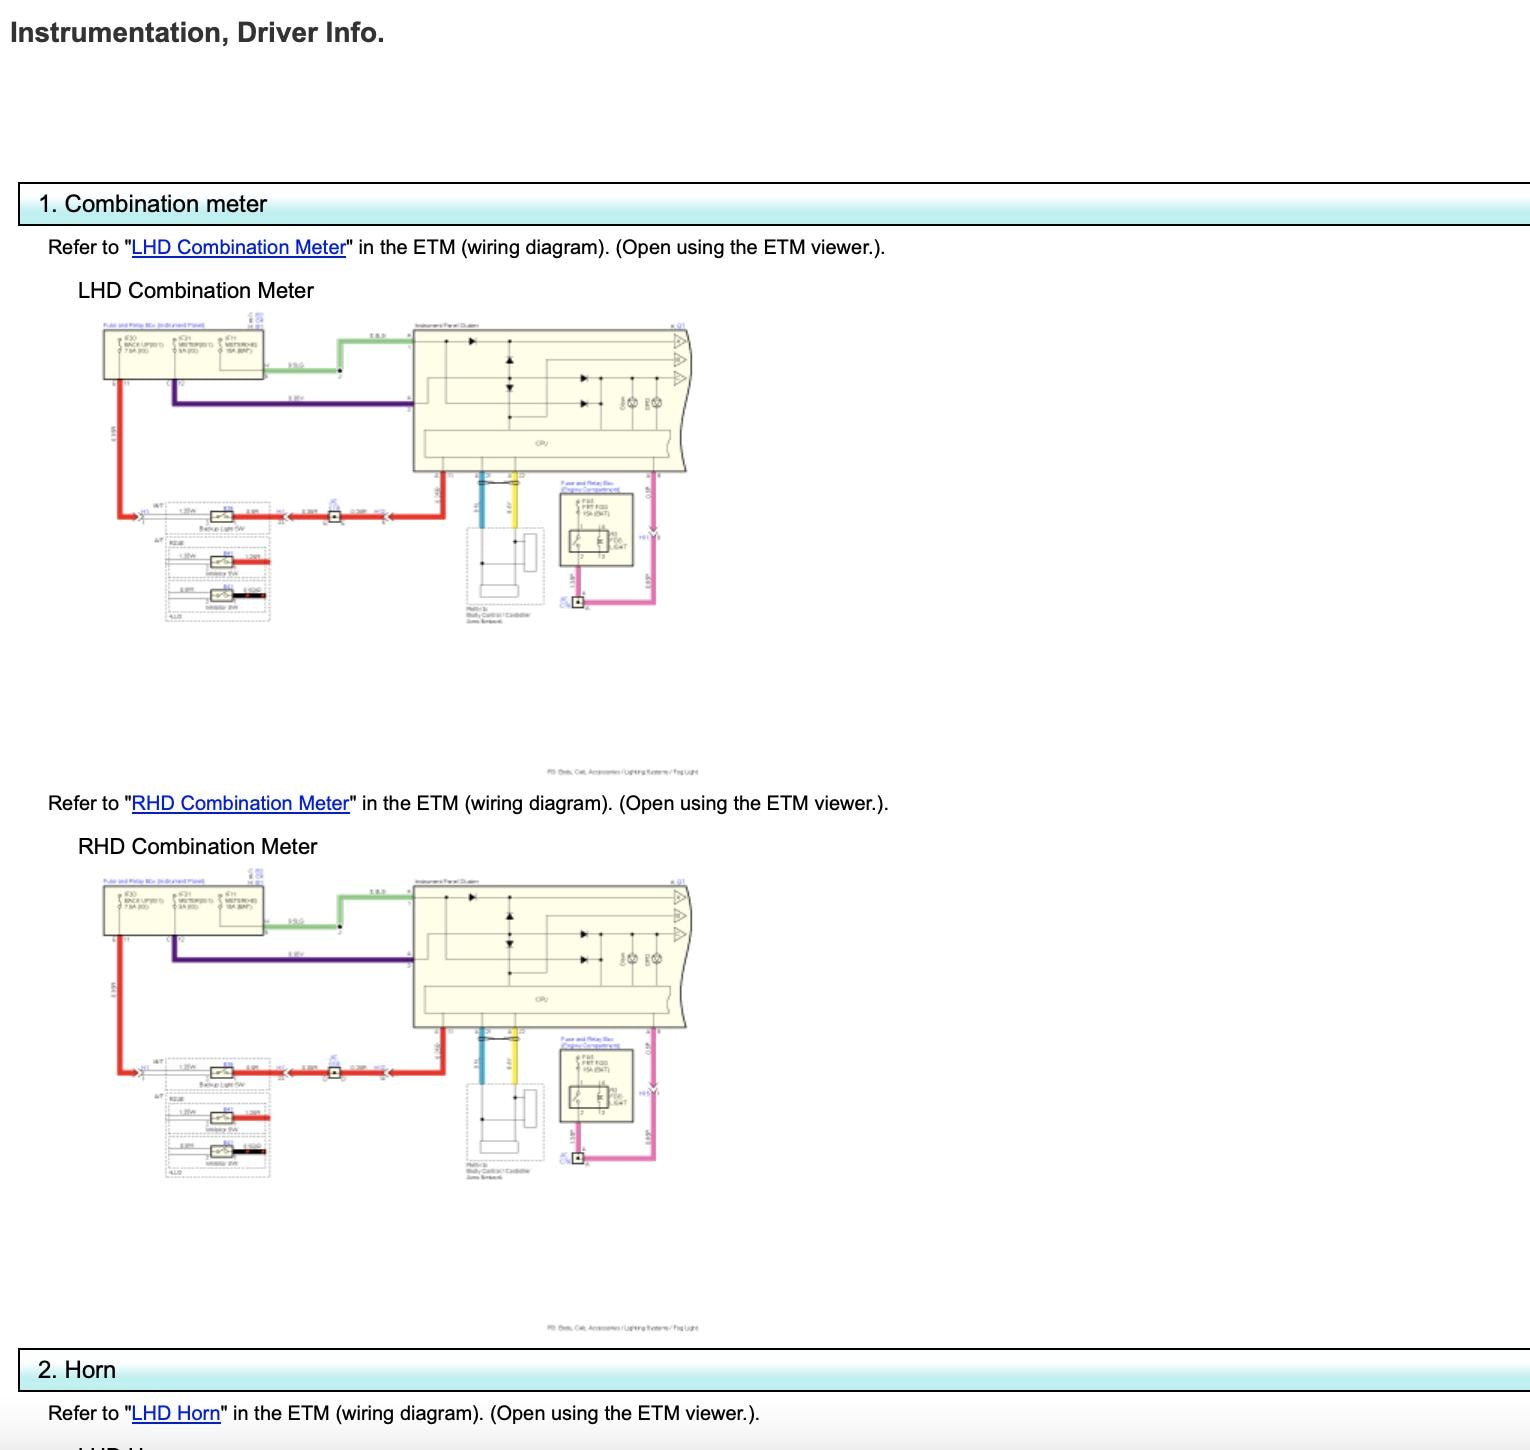Open the LHD Combination Meter link

(238, 247)
